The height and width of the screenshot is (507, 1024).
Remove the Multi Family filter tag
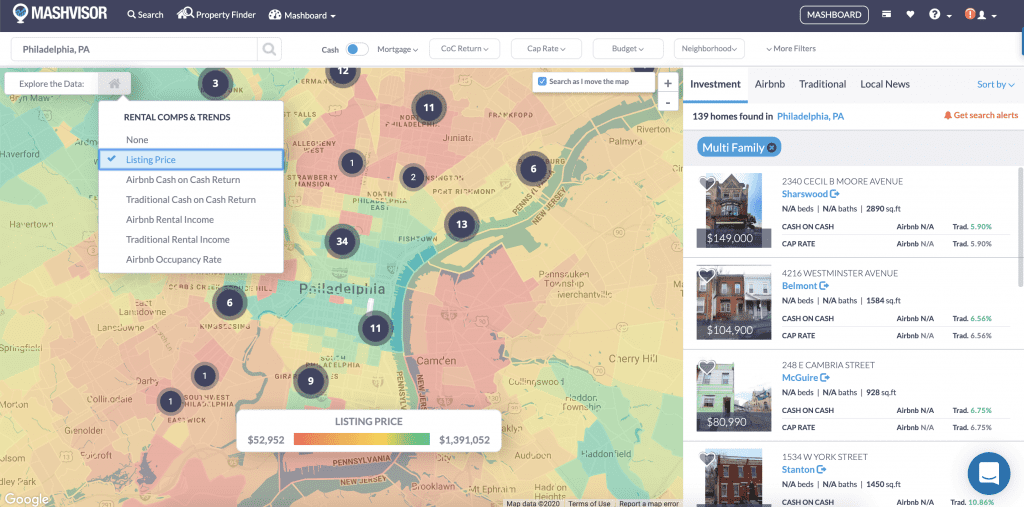click(x=771, y=148)
